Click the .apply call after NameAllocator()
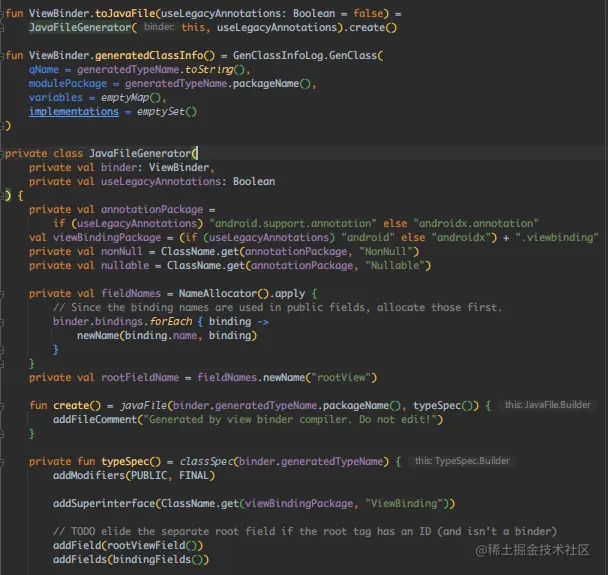Viewport: 608px width, 575px height. (287, 293)
